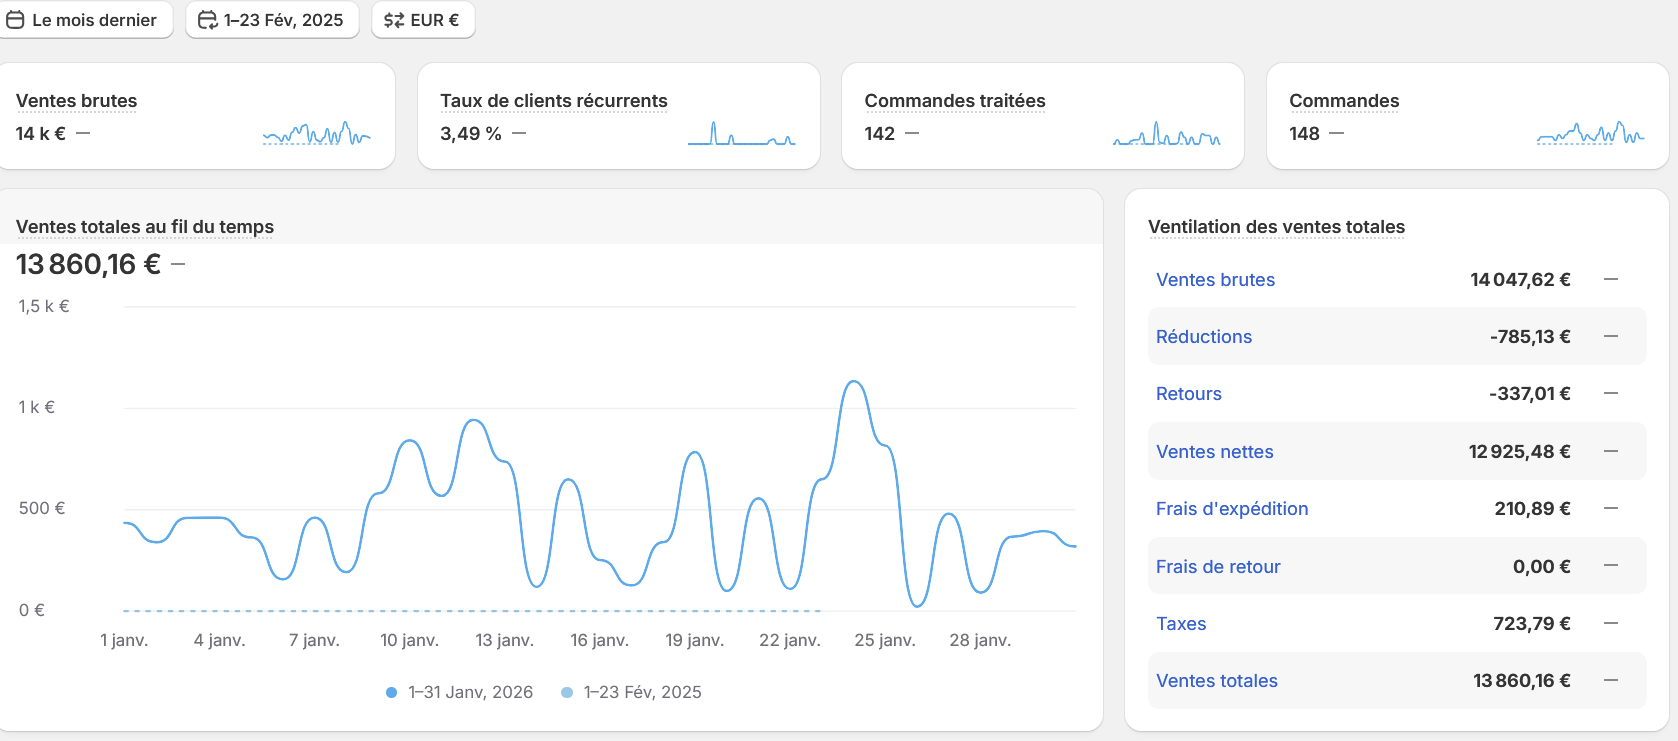
Task: Open the Ventes brutes sparkline chart
Action: (x=316, y=134)
